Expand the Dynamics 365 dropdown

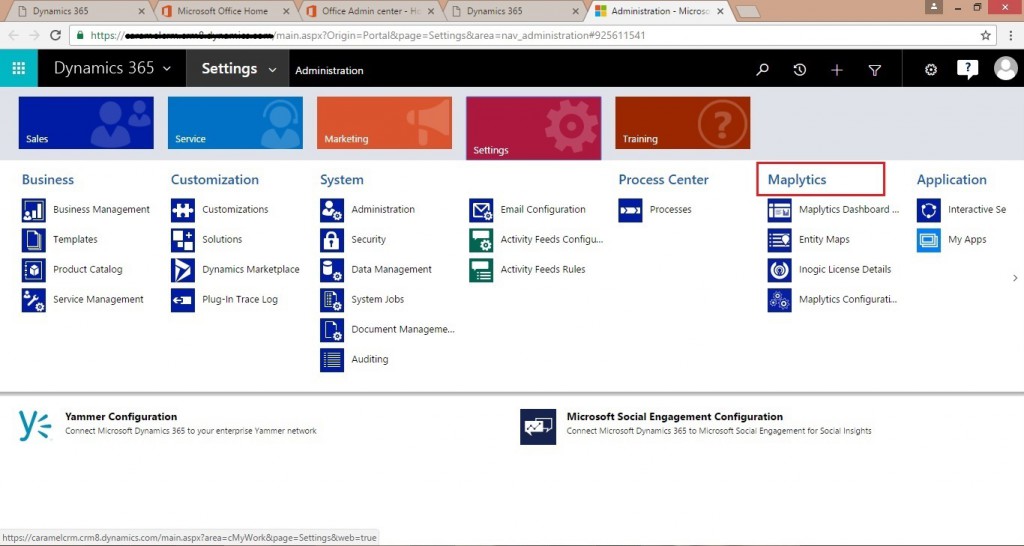pos(167,69)
